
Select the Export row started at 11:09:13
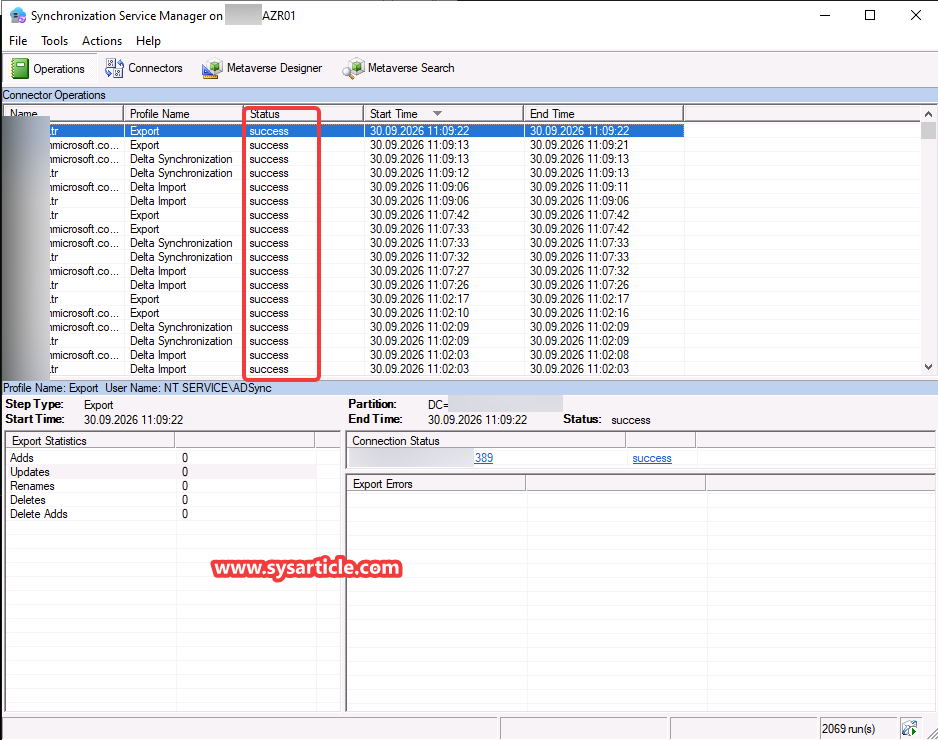pos(343,145)
